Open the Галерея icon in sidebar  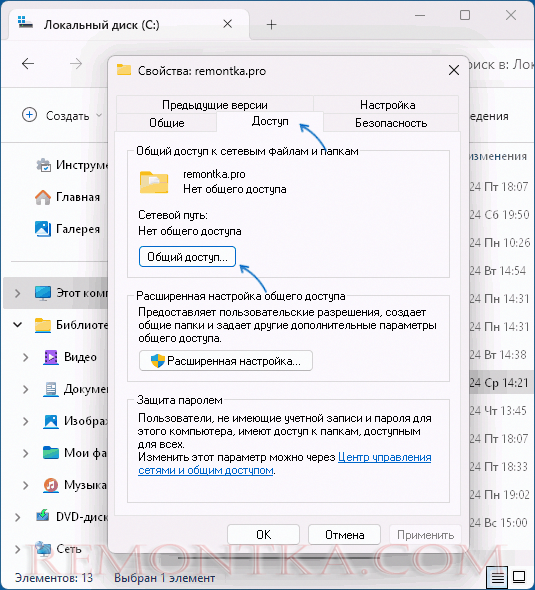43,229
